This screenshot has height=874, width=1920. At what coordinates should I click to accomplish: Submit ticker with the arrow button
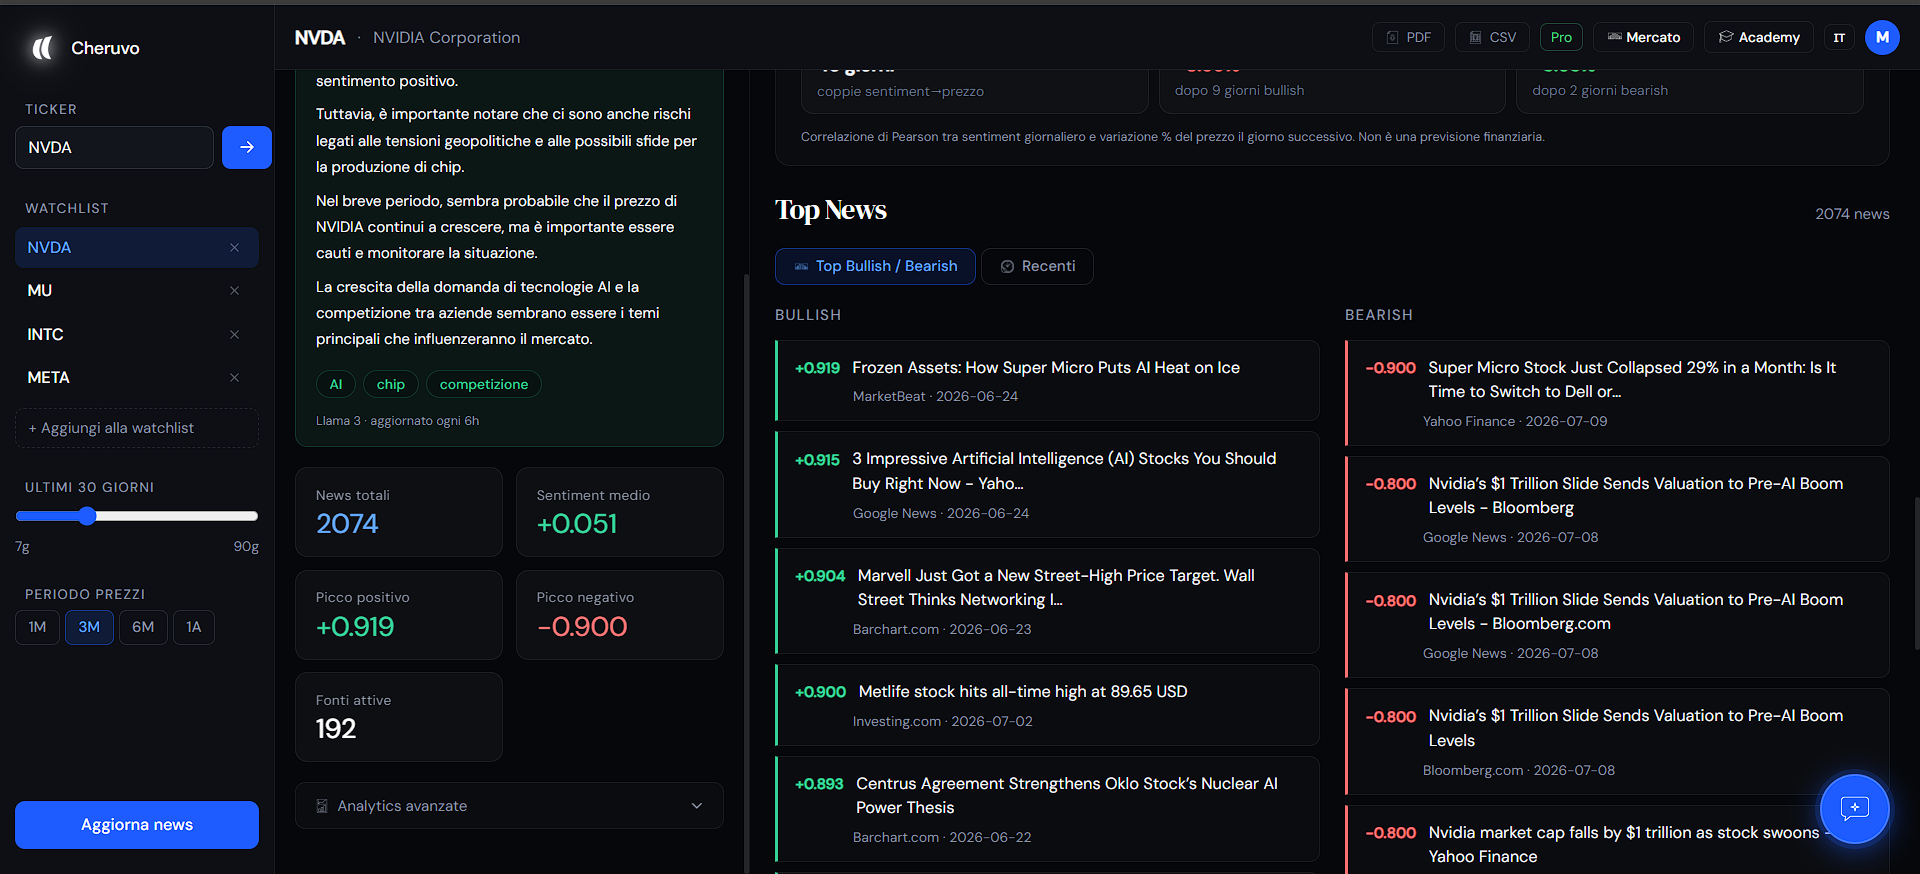point(247,147)
